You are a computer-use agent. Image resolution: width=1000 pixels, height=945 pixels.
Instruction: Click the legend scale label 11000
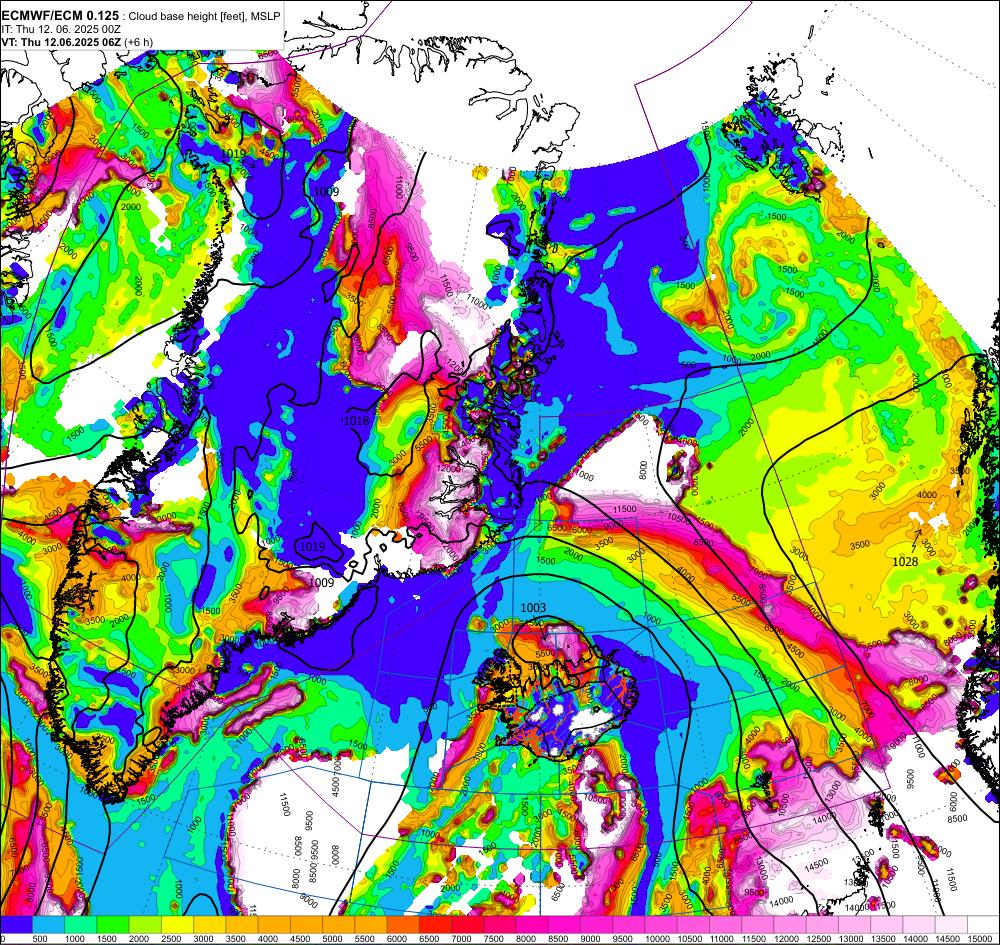(x=723, y=938)
